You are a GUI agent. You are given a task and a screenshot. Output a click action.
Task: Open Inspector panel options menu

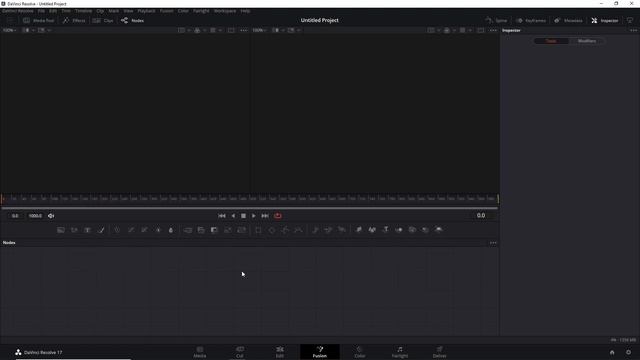(633, 30)
